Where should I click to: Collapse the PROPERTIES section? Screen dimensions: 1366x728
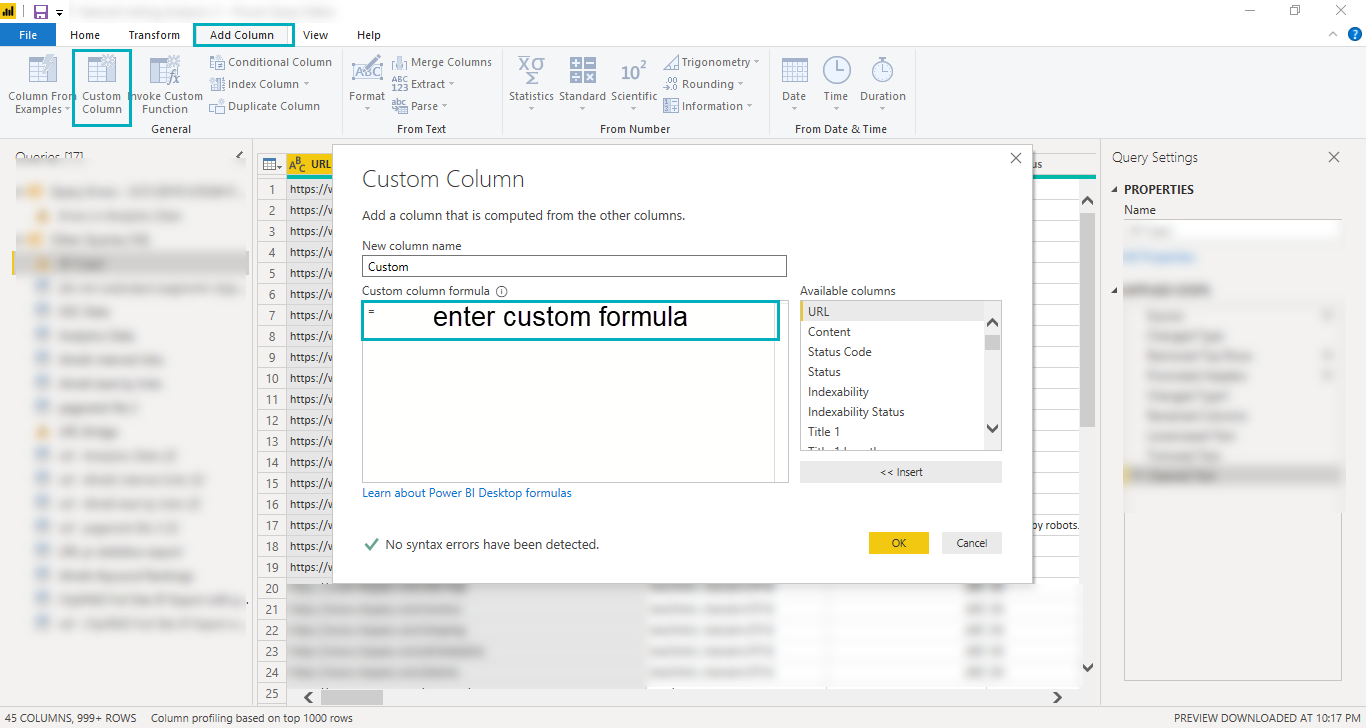[x=1116, y=190]
